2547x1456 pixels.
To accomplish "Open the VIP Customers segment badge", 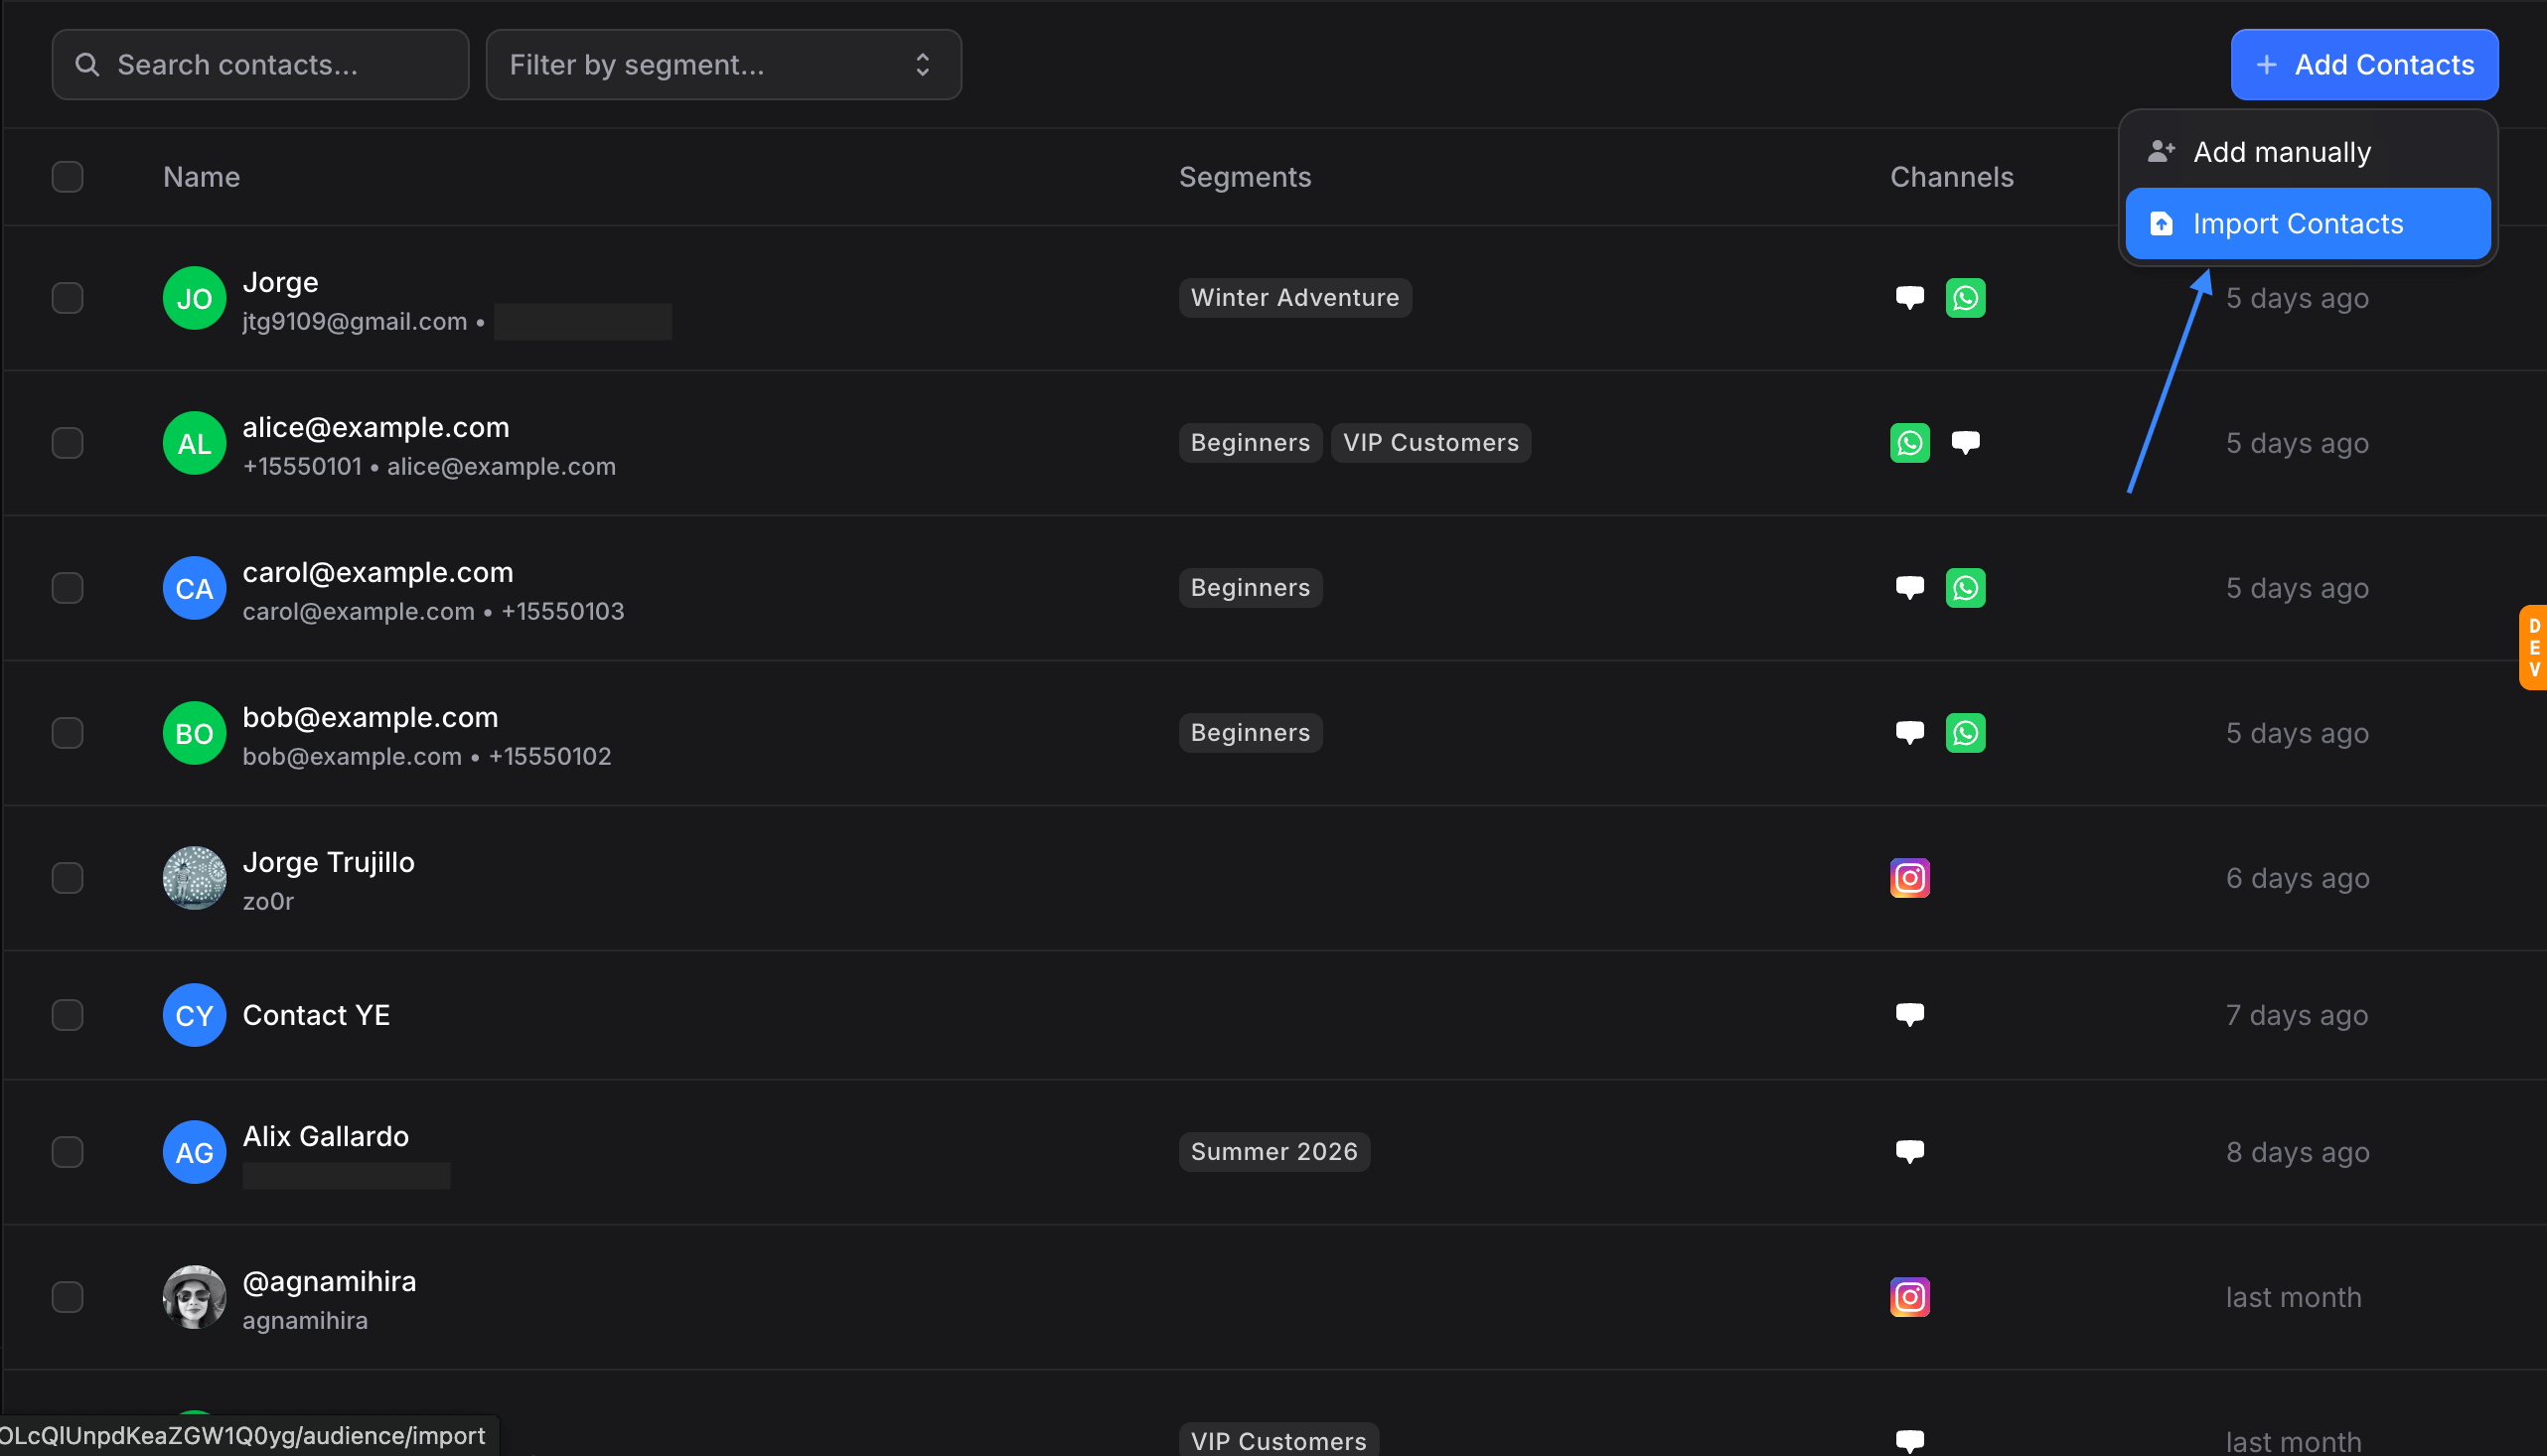I will [x=1430, y=442].
